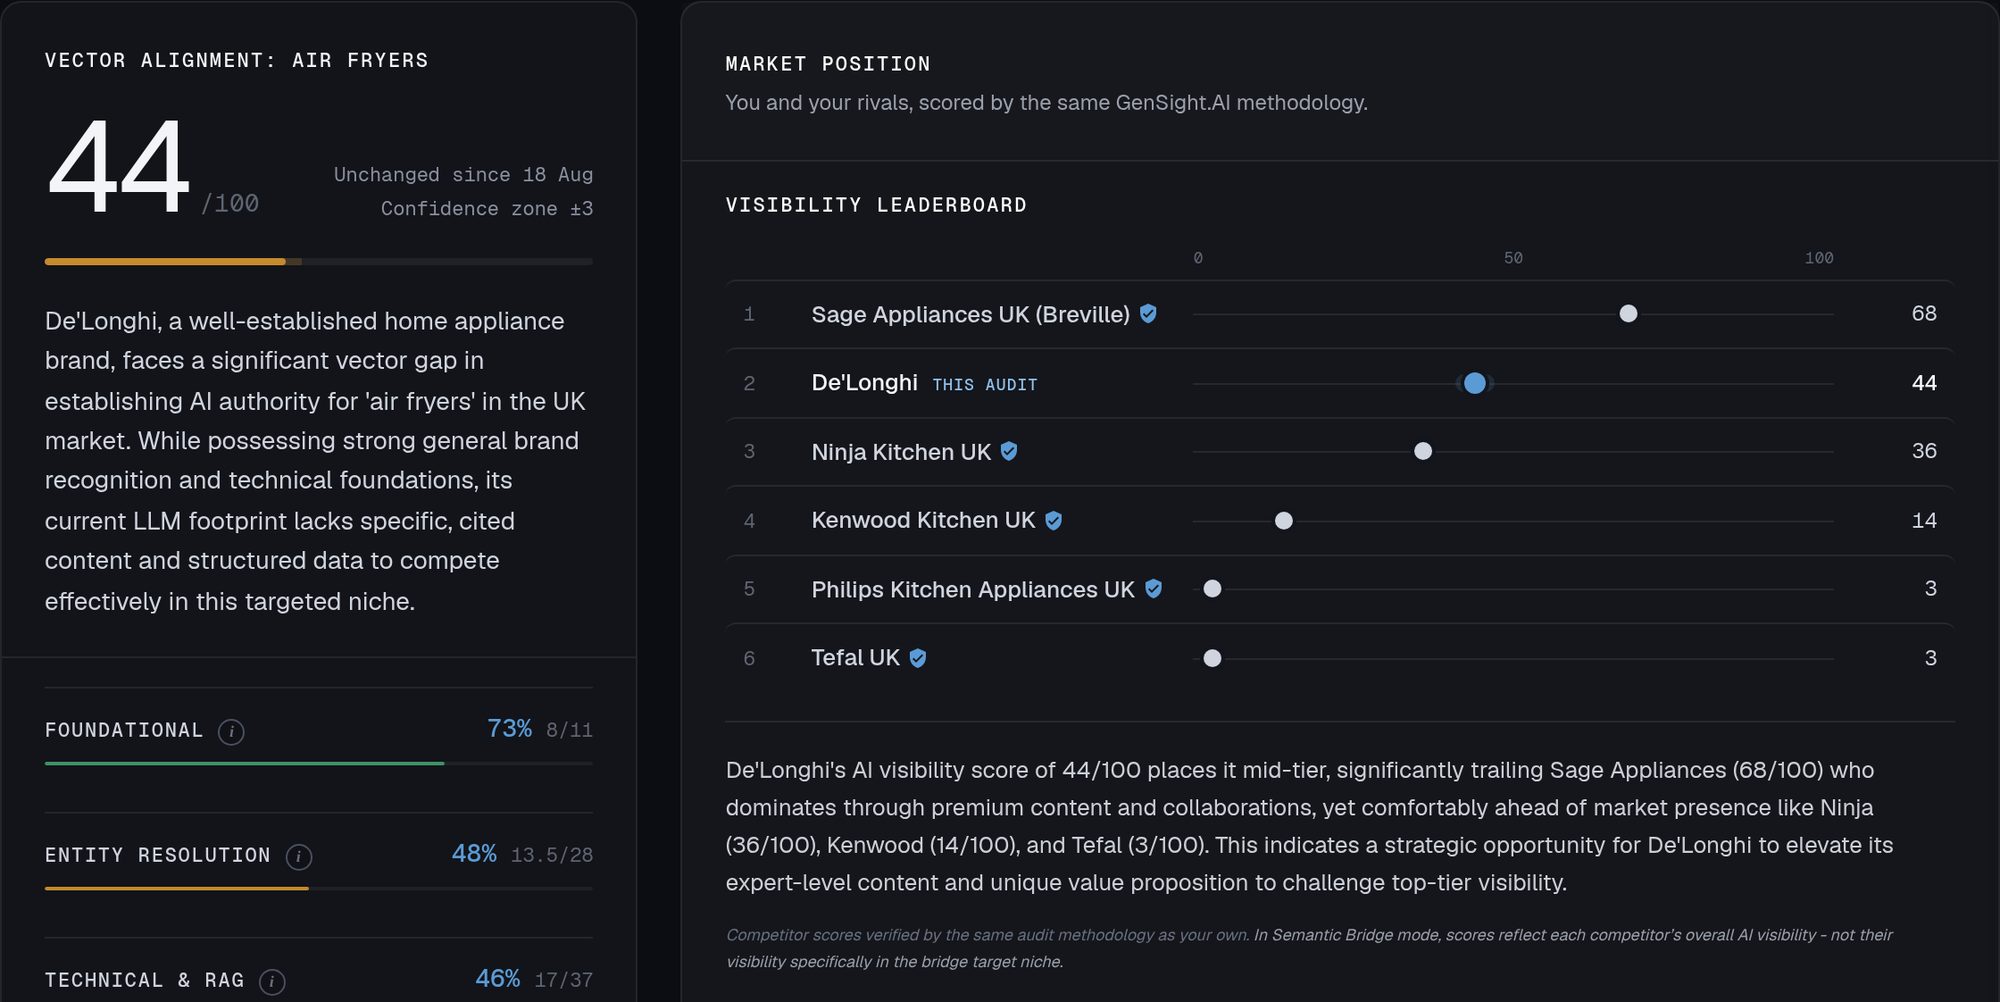Open the Foundational info icon
The width and height of the screenshot is (2000, 1002).
pos(231,732)
